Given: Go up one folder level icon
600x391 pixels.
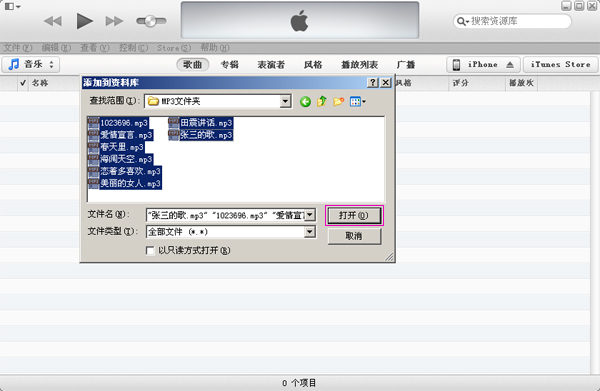Looking at the screenshot, I should coord(322,101).
